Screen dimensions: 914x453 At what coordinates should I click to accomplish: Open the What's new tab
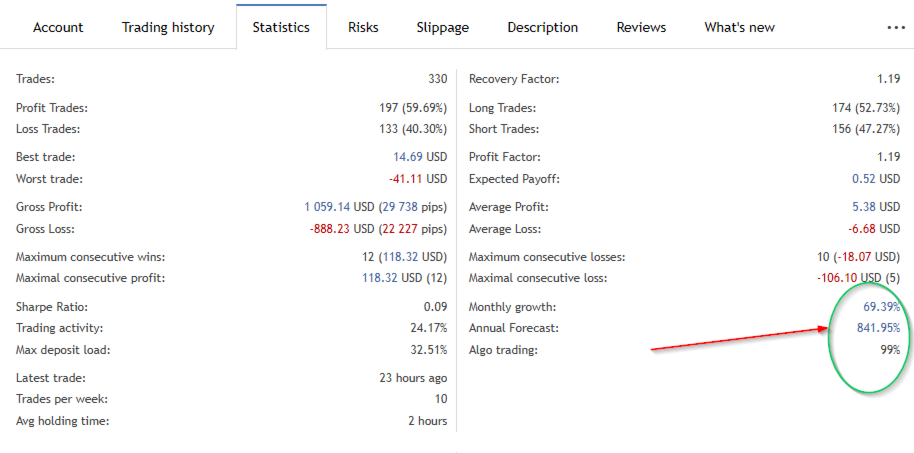[739, 27]
